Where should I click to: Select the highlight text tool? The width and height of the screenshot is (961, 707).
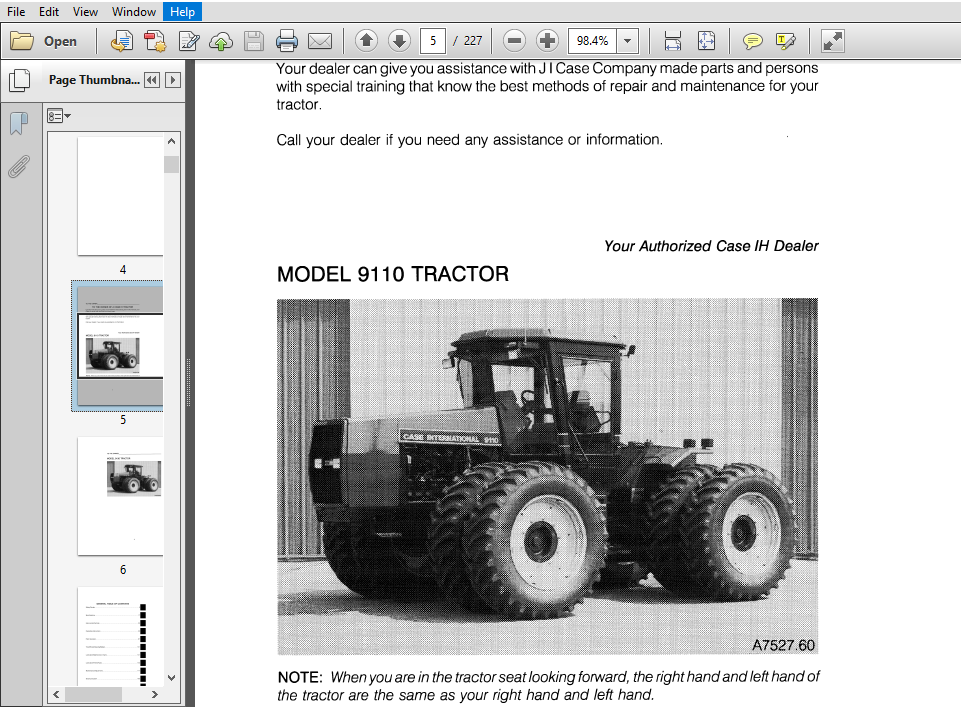786,41
